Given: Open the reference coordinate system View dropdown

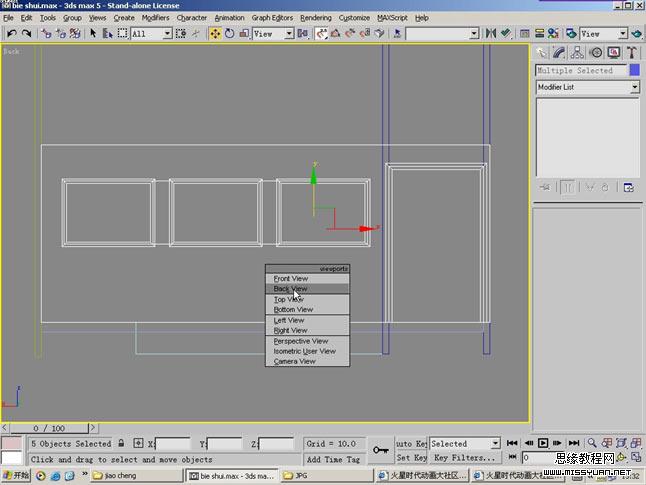Looking at the screenshot, I should (x=273, y=33).
